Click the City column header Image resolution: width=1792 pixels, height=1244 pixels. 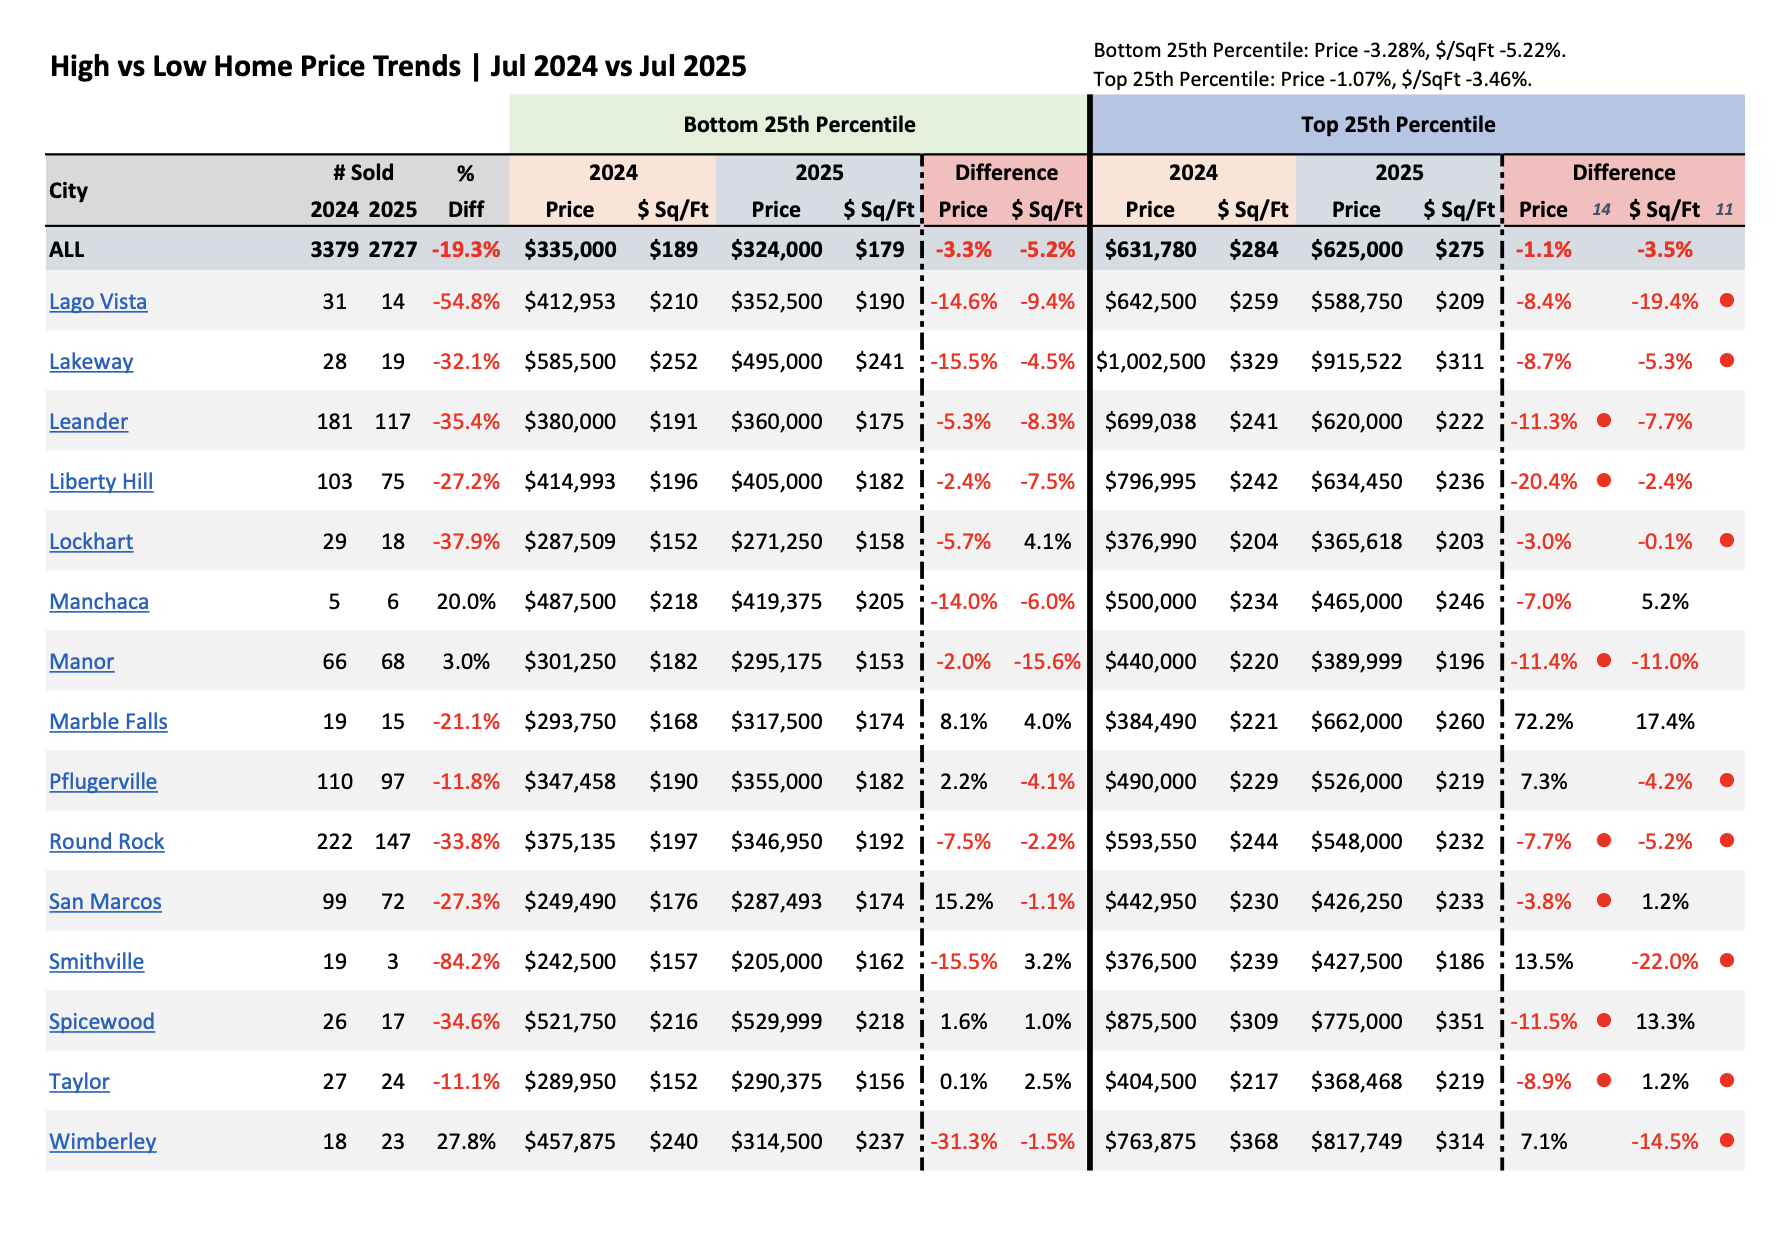(69, 190)
